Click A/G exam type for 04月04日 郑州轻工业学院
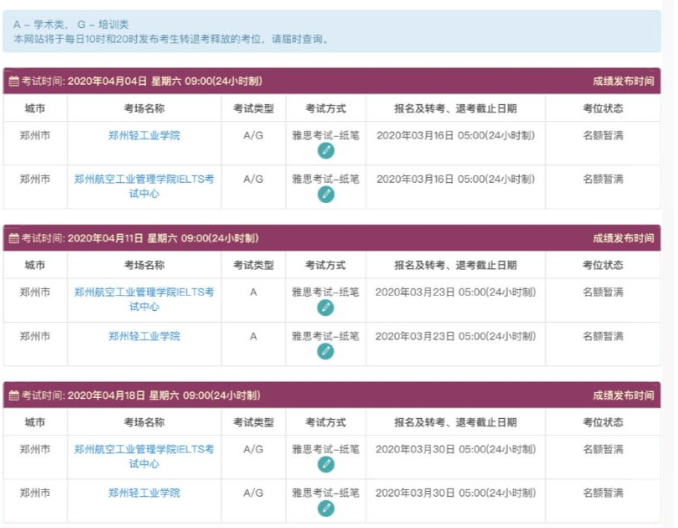678x528 pixels. coord(253,135)
